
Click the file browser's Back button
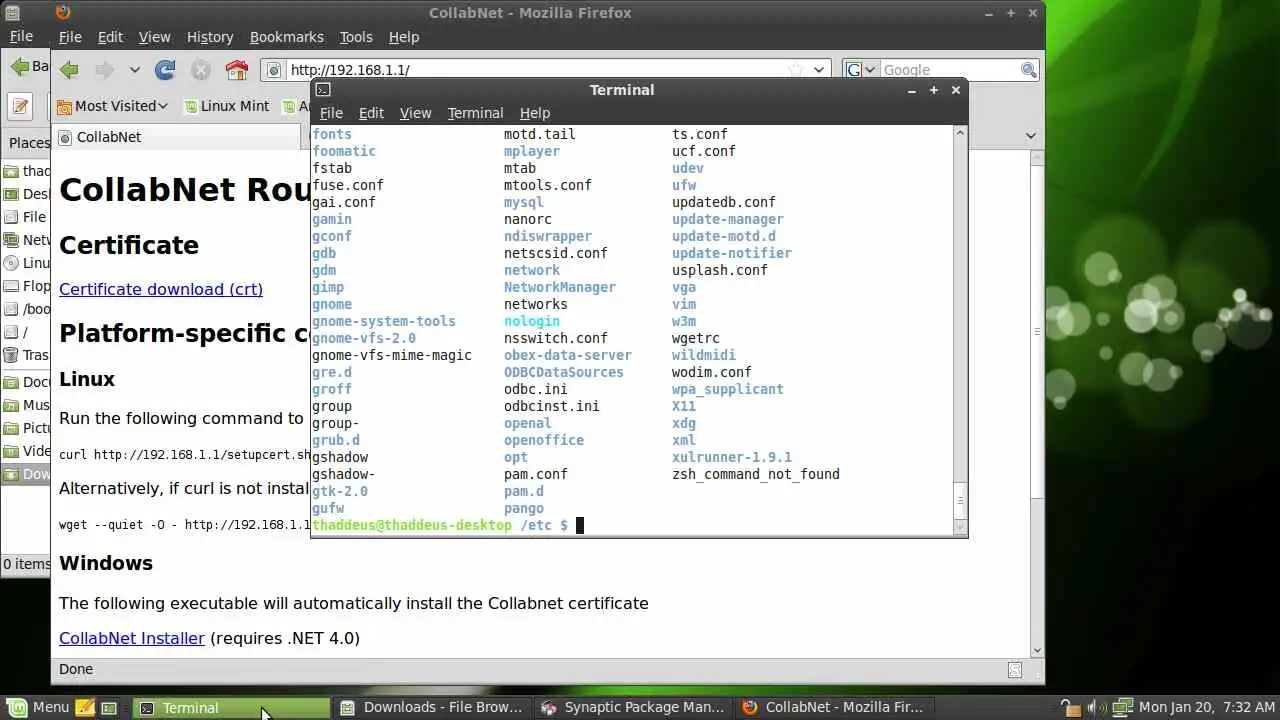pyautogui.click(x=28, y=67)
